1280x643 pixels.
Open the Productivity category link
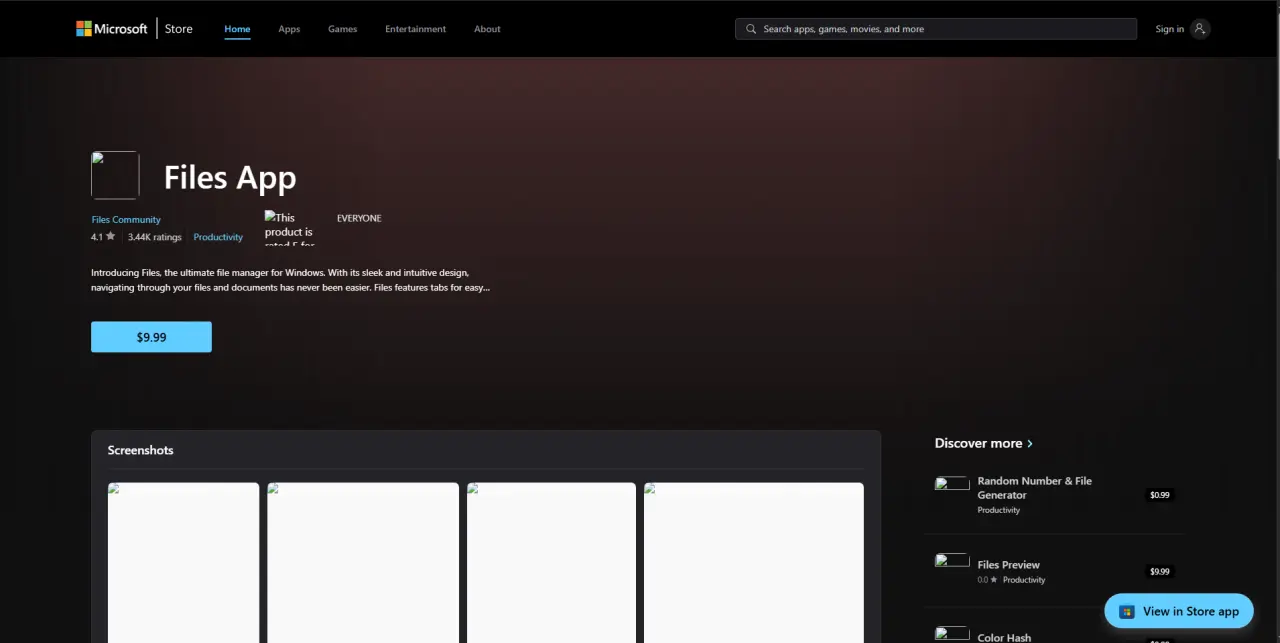(x=218, y=237)
